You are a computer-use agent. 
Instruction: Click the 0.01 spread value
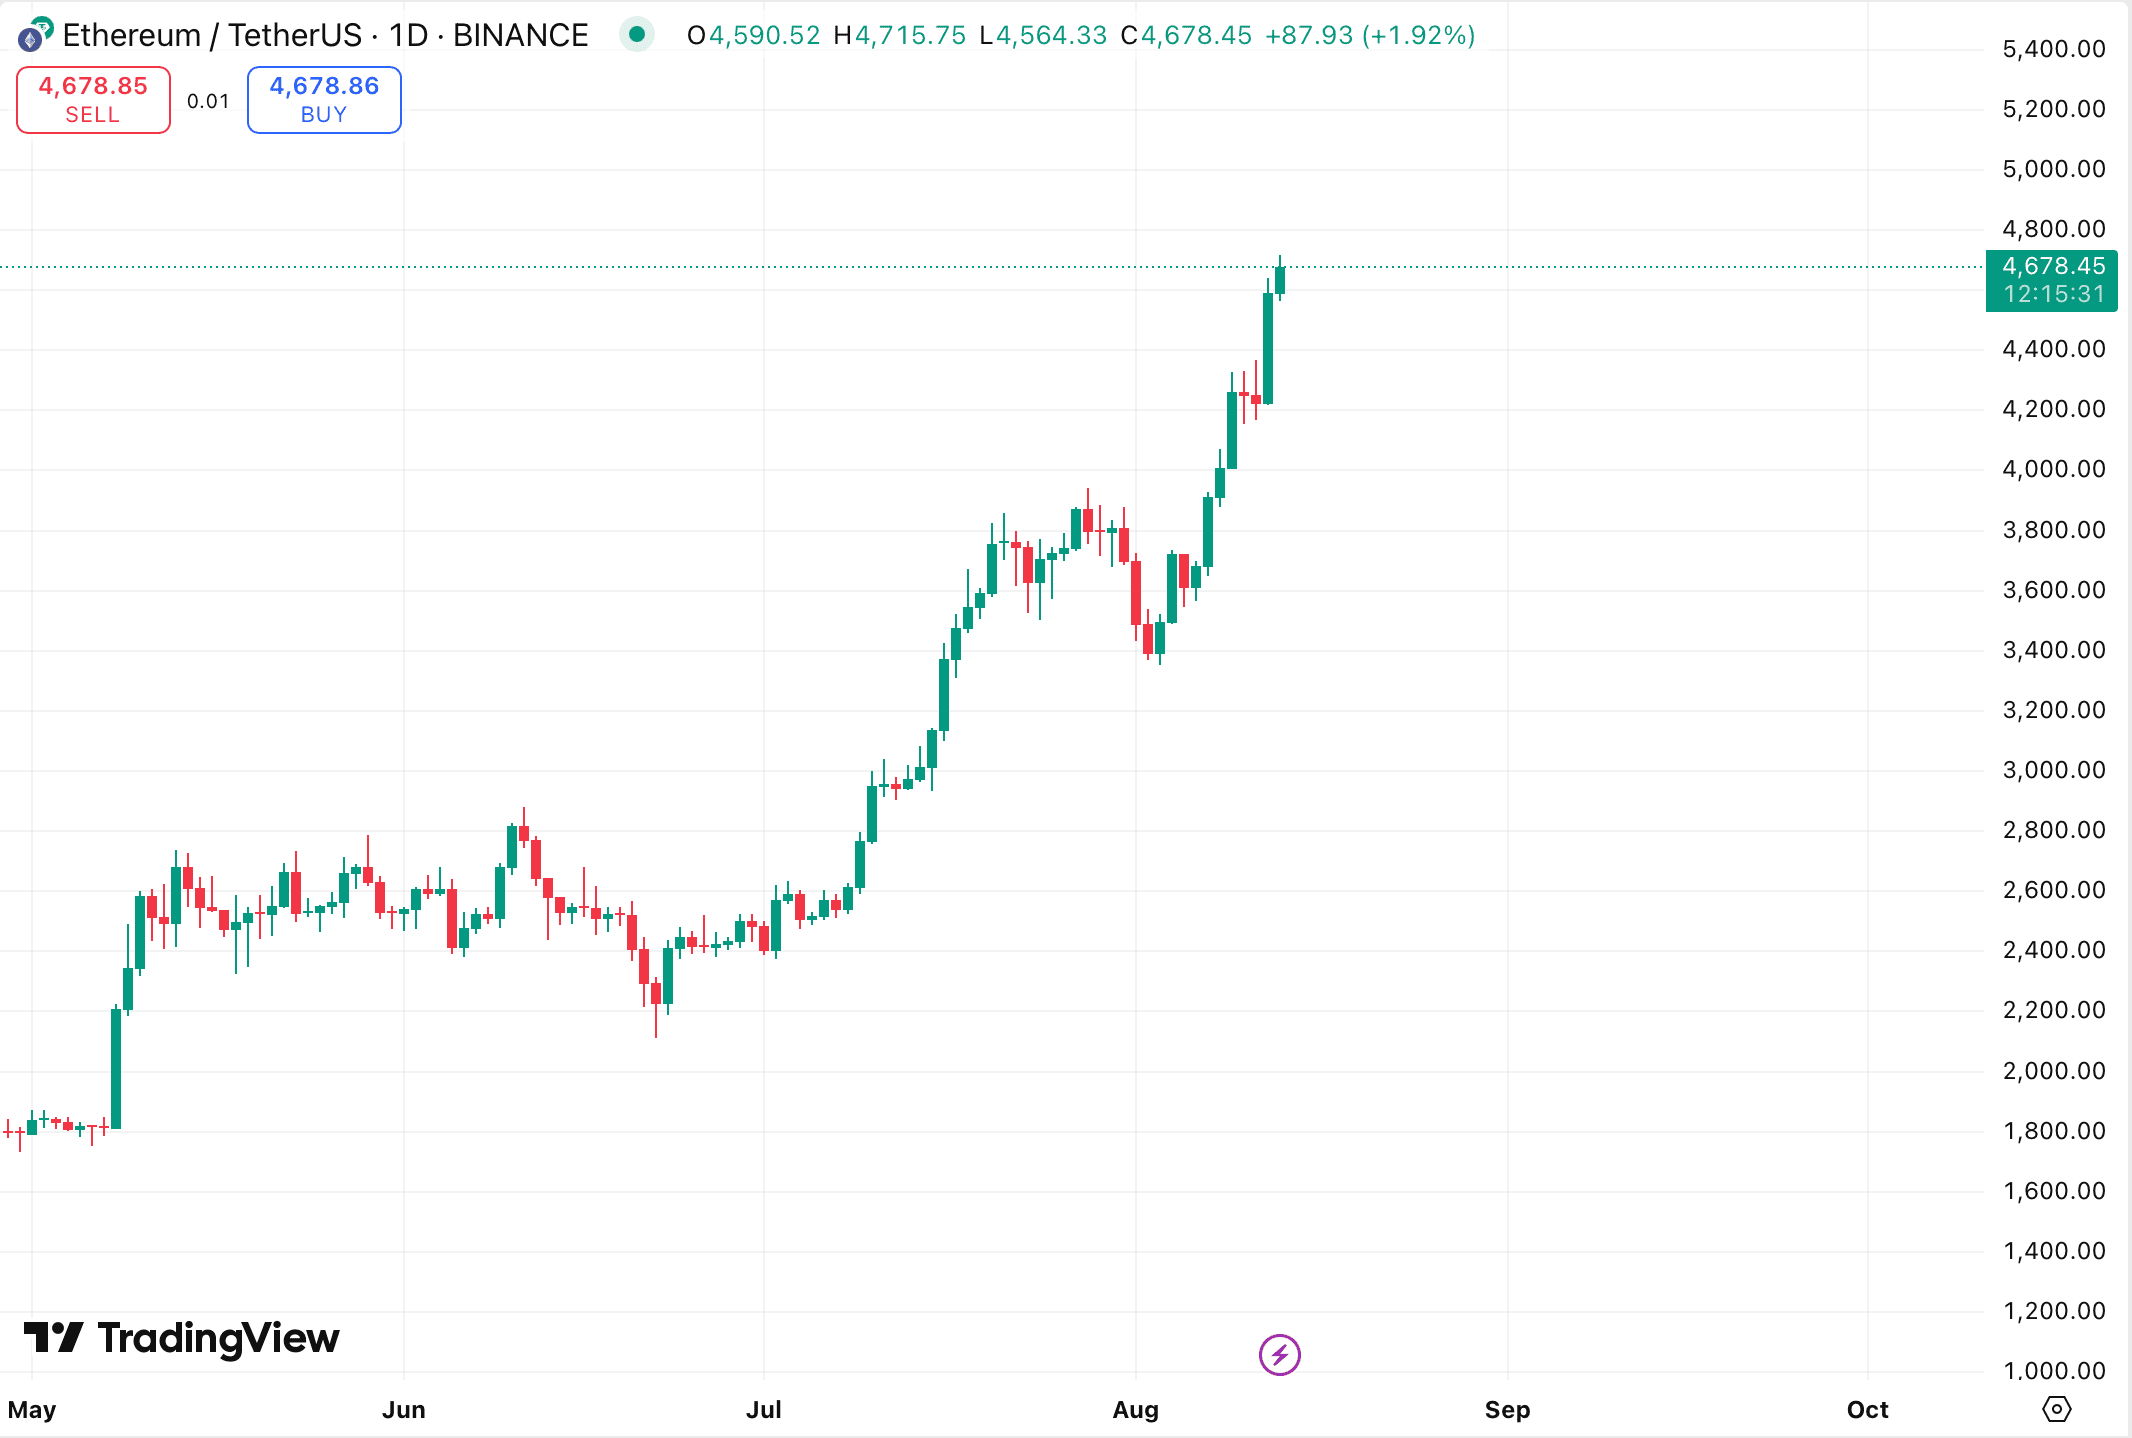[x=208, y=101]
